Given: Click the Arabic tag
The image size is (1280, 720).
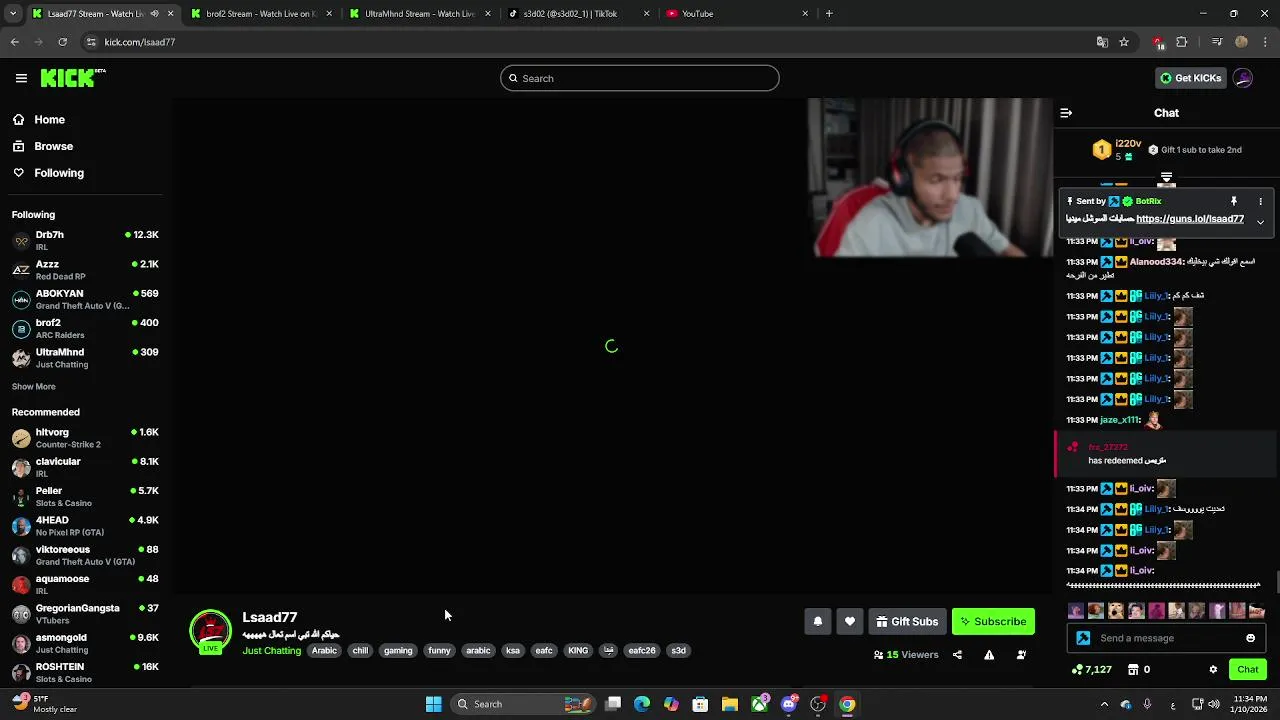Looking at the screenshot, I should (324, 651).
